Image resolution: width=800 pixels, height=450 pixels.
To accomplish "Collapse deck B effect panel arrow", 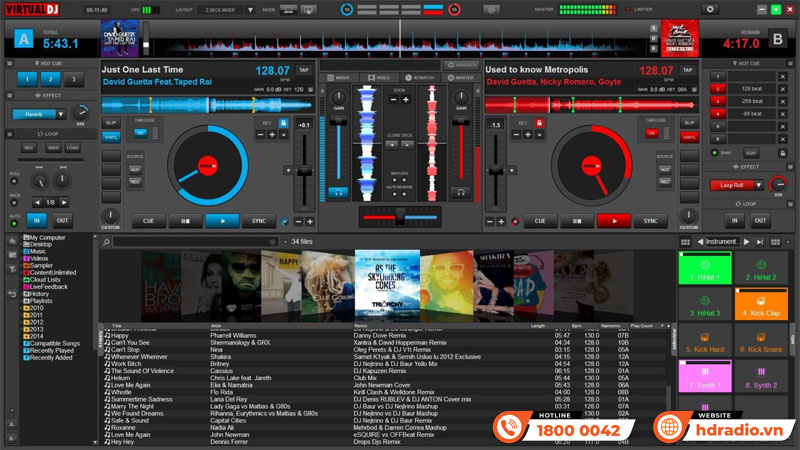I will pyautogui.click(x=790, y=167).
